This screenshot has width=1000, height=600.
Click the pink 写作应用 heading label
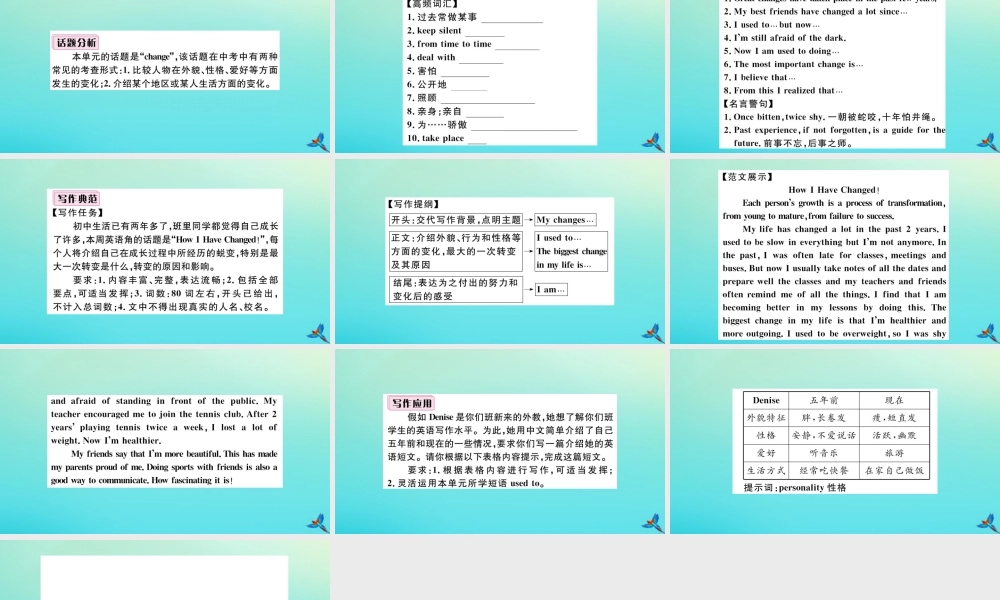point(411,403)
